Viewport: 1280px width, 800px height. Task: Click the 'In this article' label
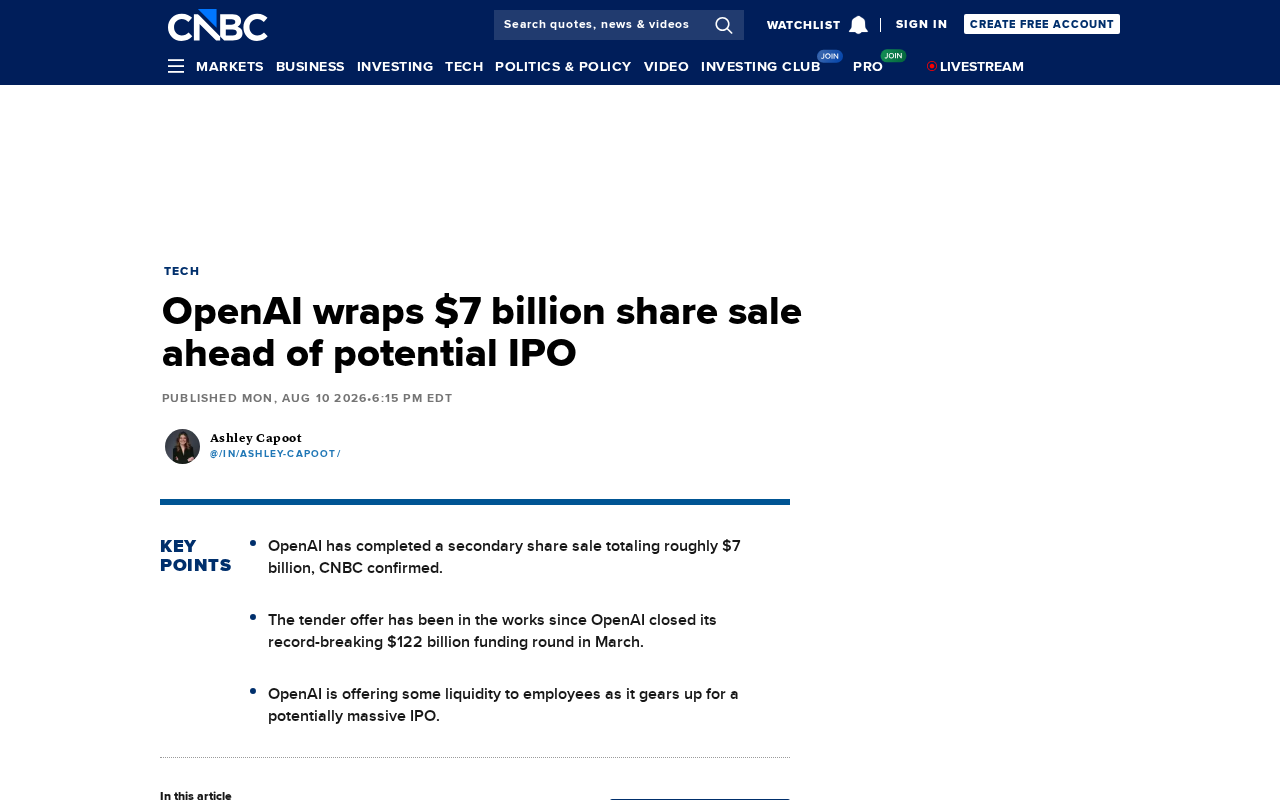click(196, 795)
